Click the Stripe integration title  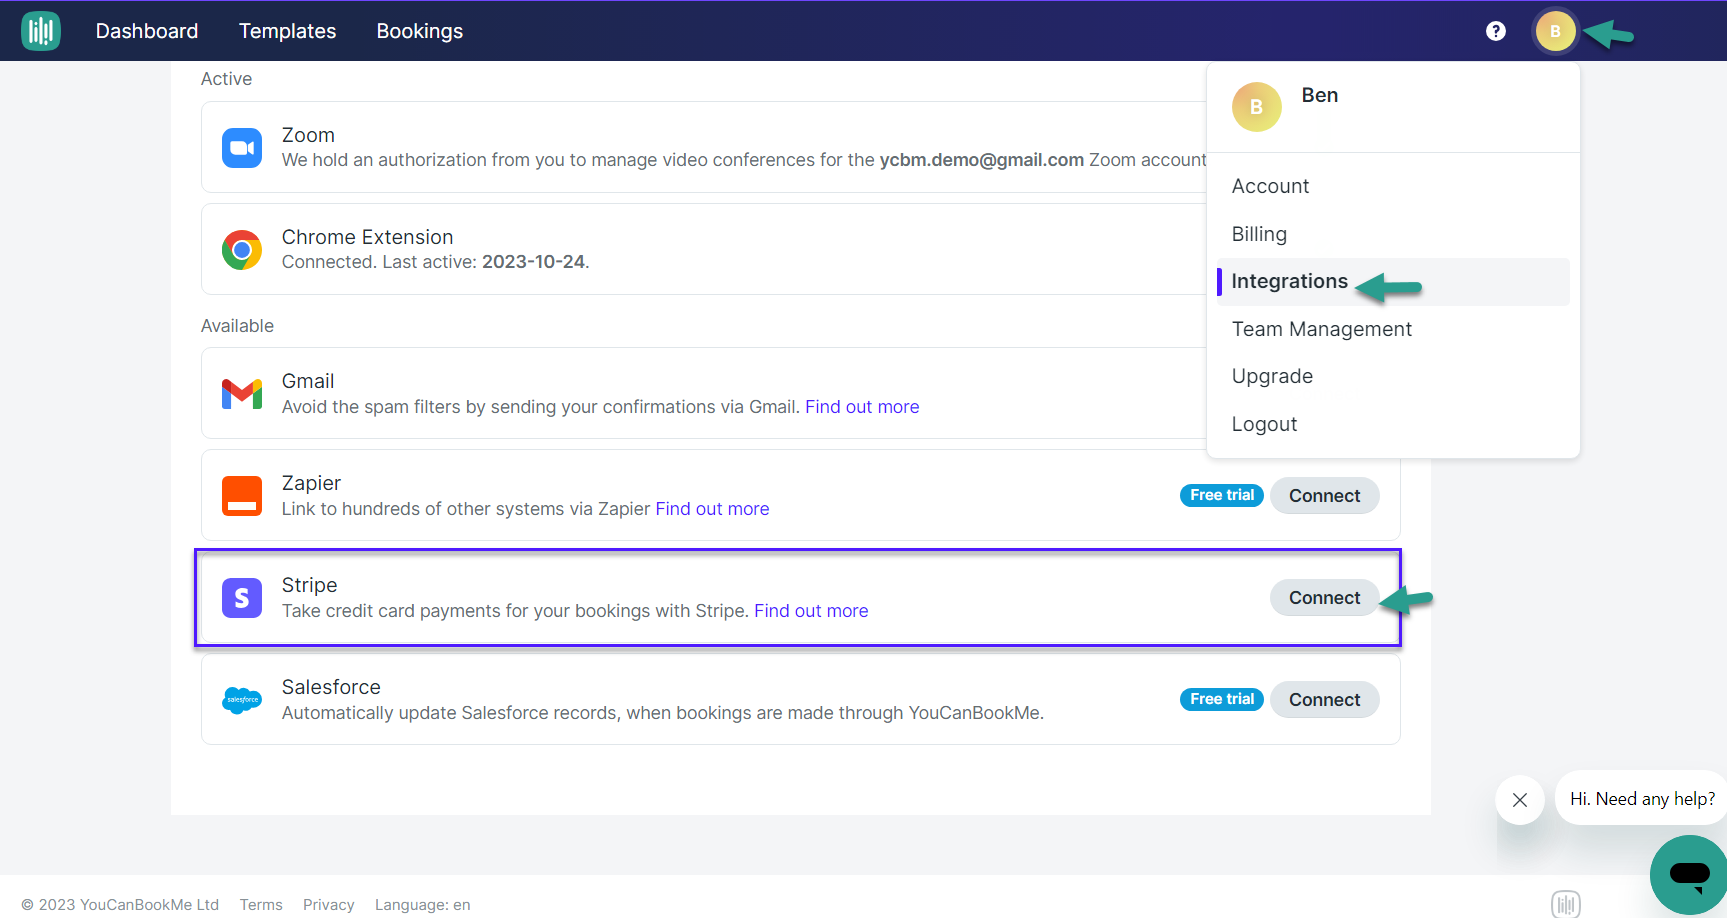[309, 585]
